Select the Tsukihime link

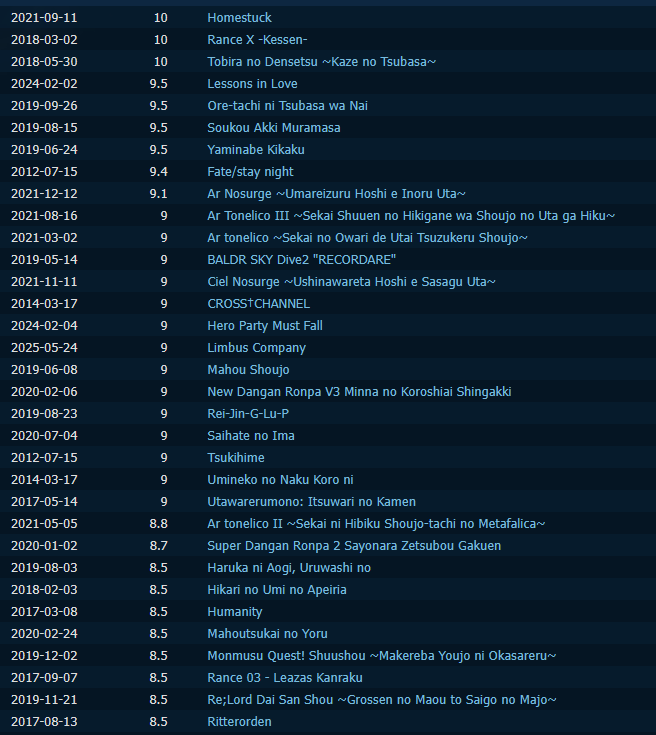point(236,458)
